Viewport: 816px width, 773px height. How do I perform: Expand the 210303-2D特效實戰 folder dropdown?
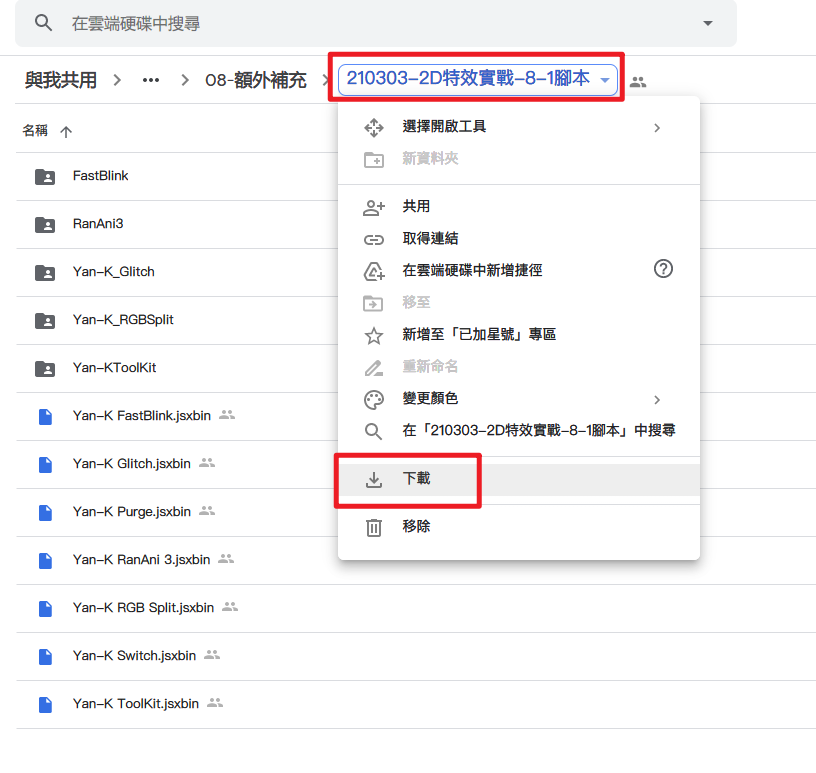(605, 80)
